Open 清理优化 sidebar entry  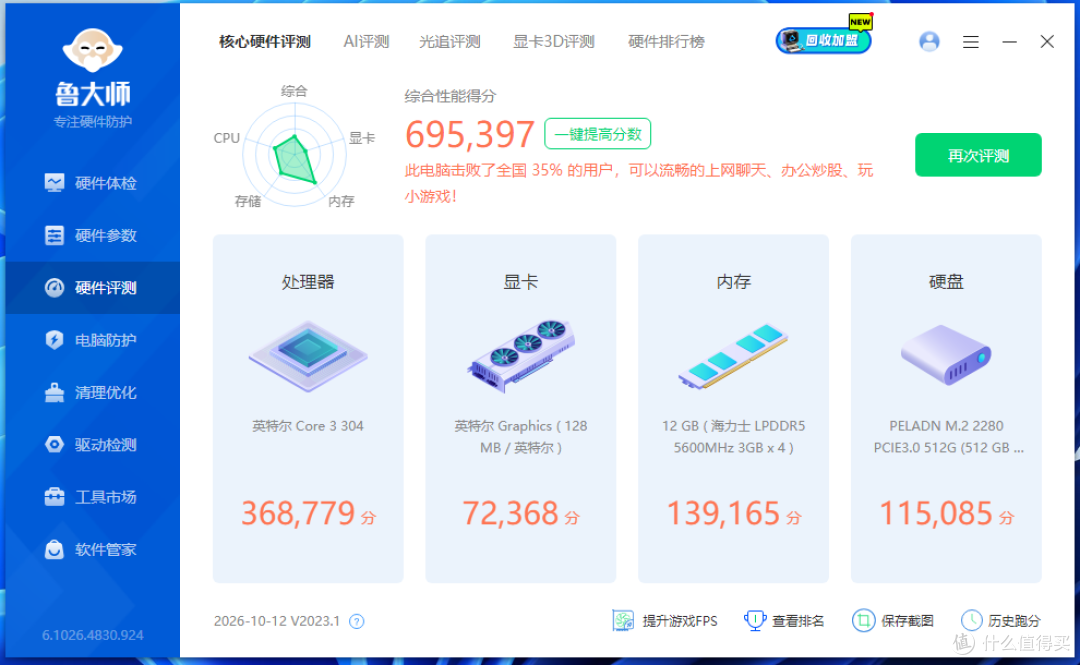coord(92,393)
